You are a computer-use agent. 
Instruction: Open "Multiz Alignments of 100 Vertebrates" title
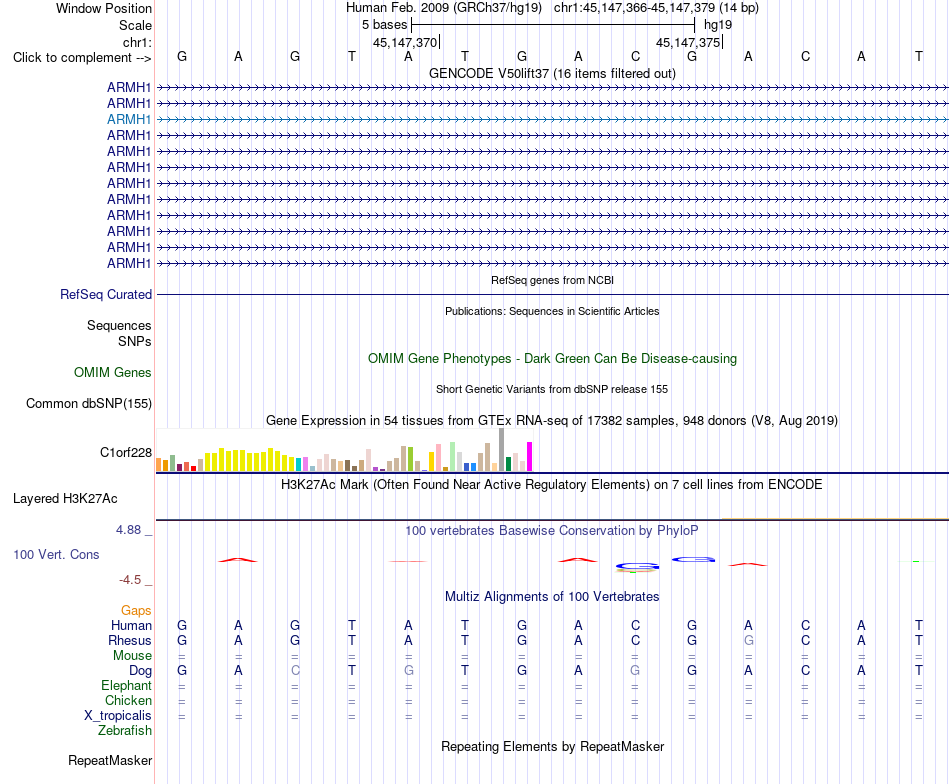pos(552,597)
